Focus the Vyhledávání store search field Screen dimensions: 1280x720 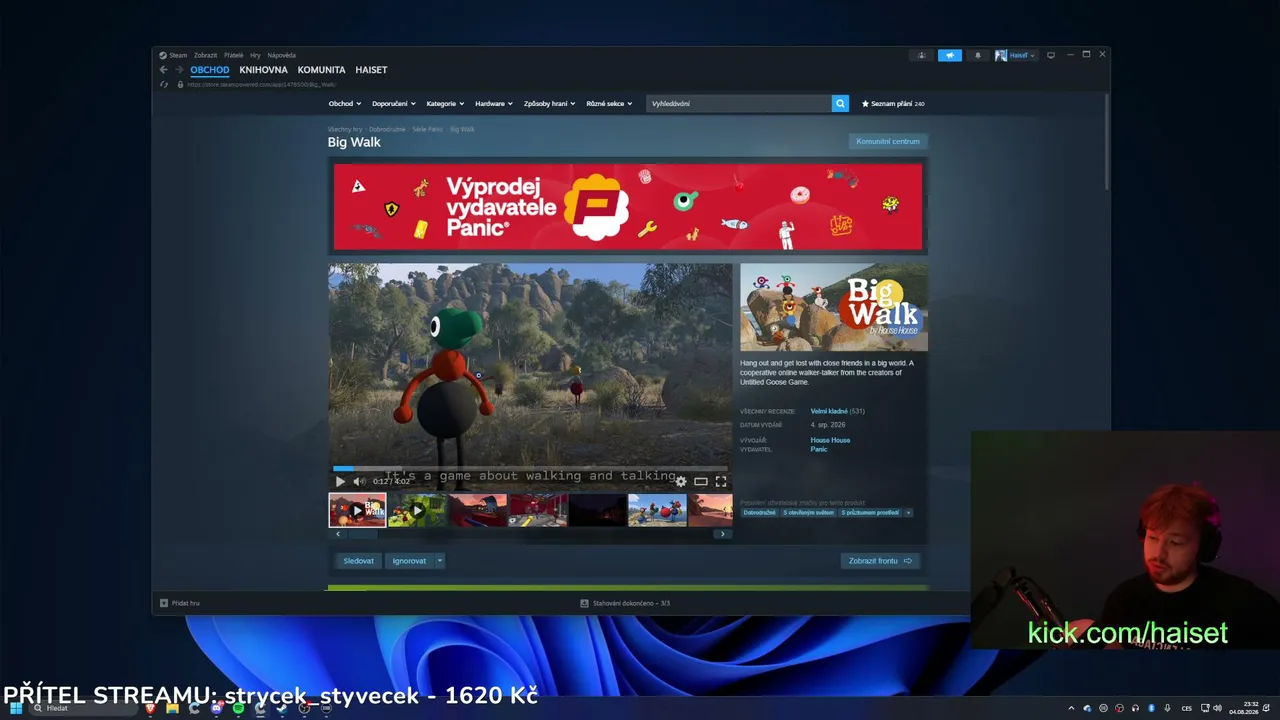click(x=739, y=103)
